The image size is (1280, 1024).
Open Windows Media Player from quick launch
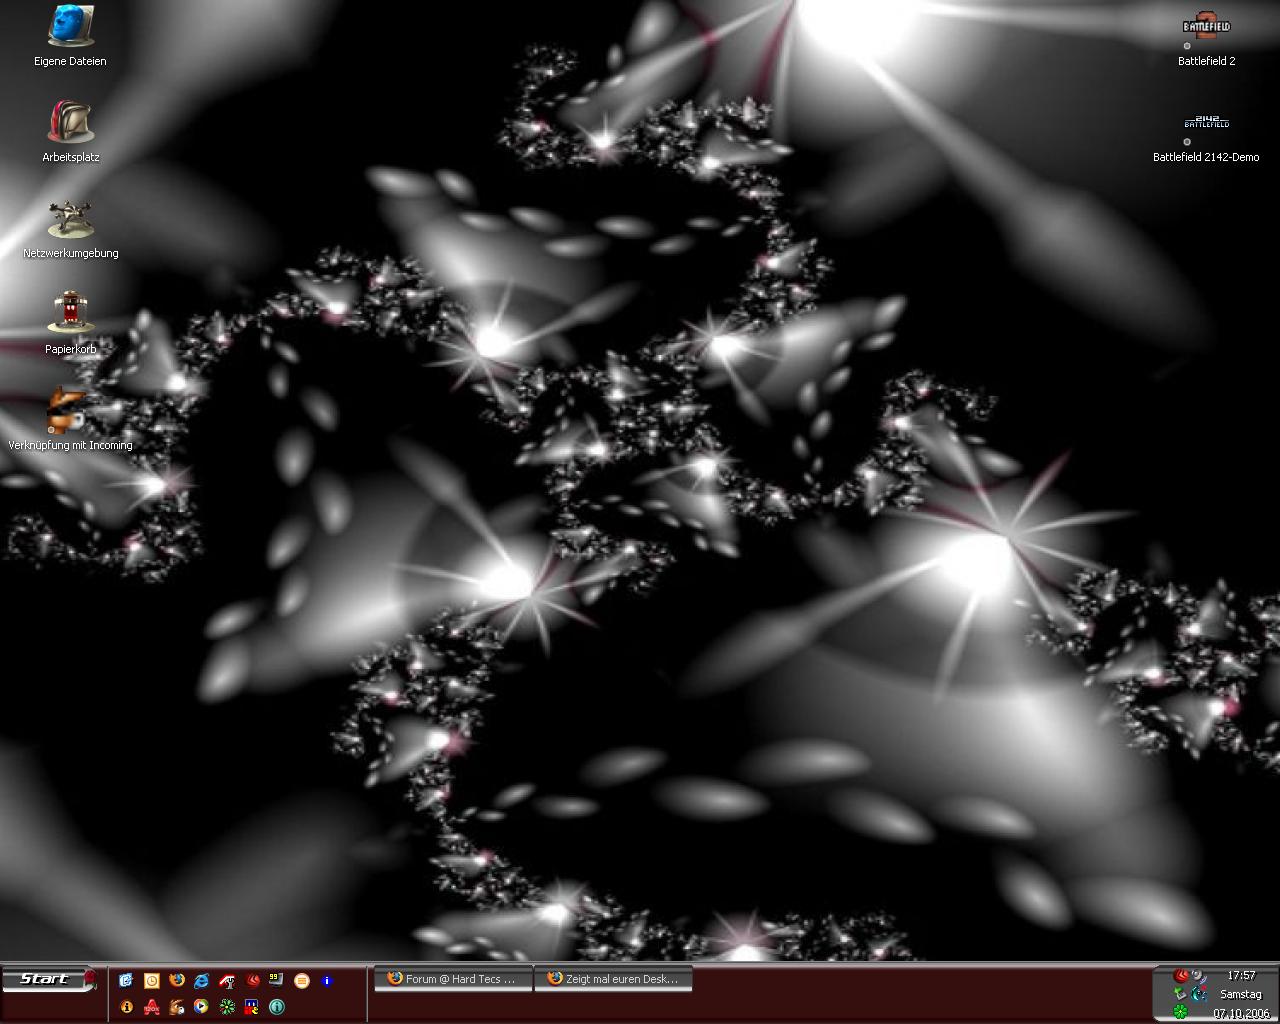202,1006
